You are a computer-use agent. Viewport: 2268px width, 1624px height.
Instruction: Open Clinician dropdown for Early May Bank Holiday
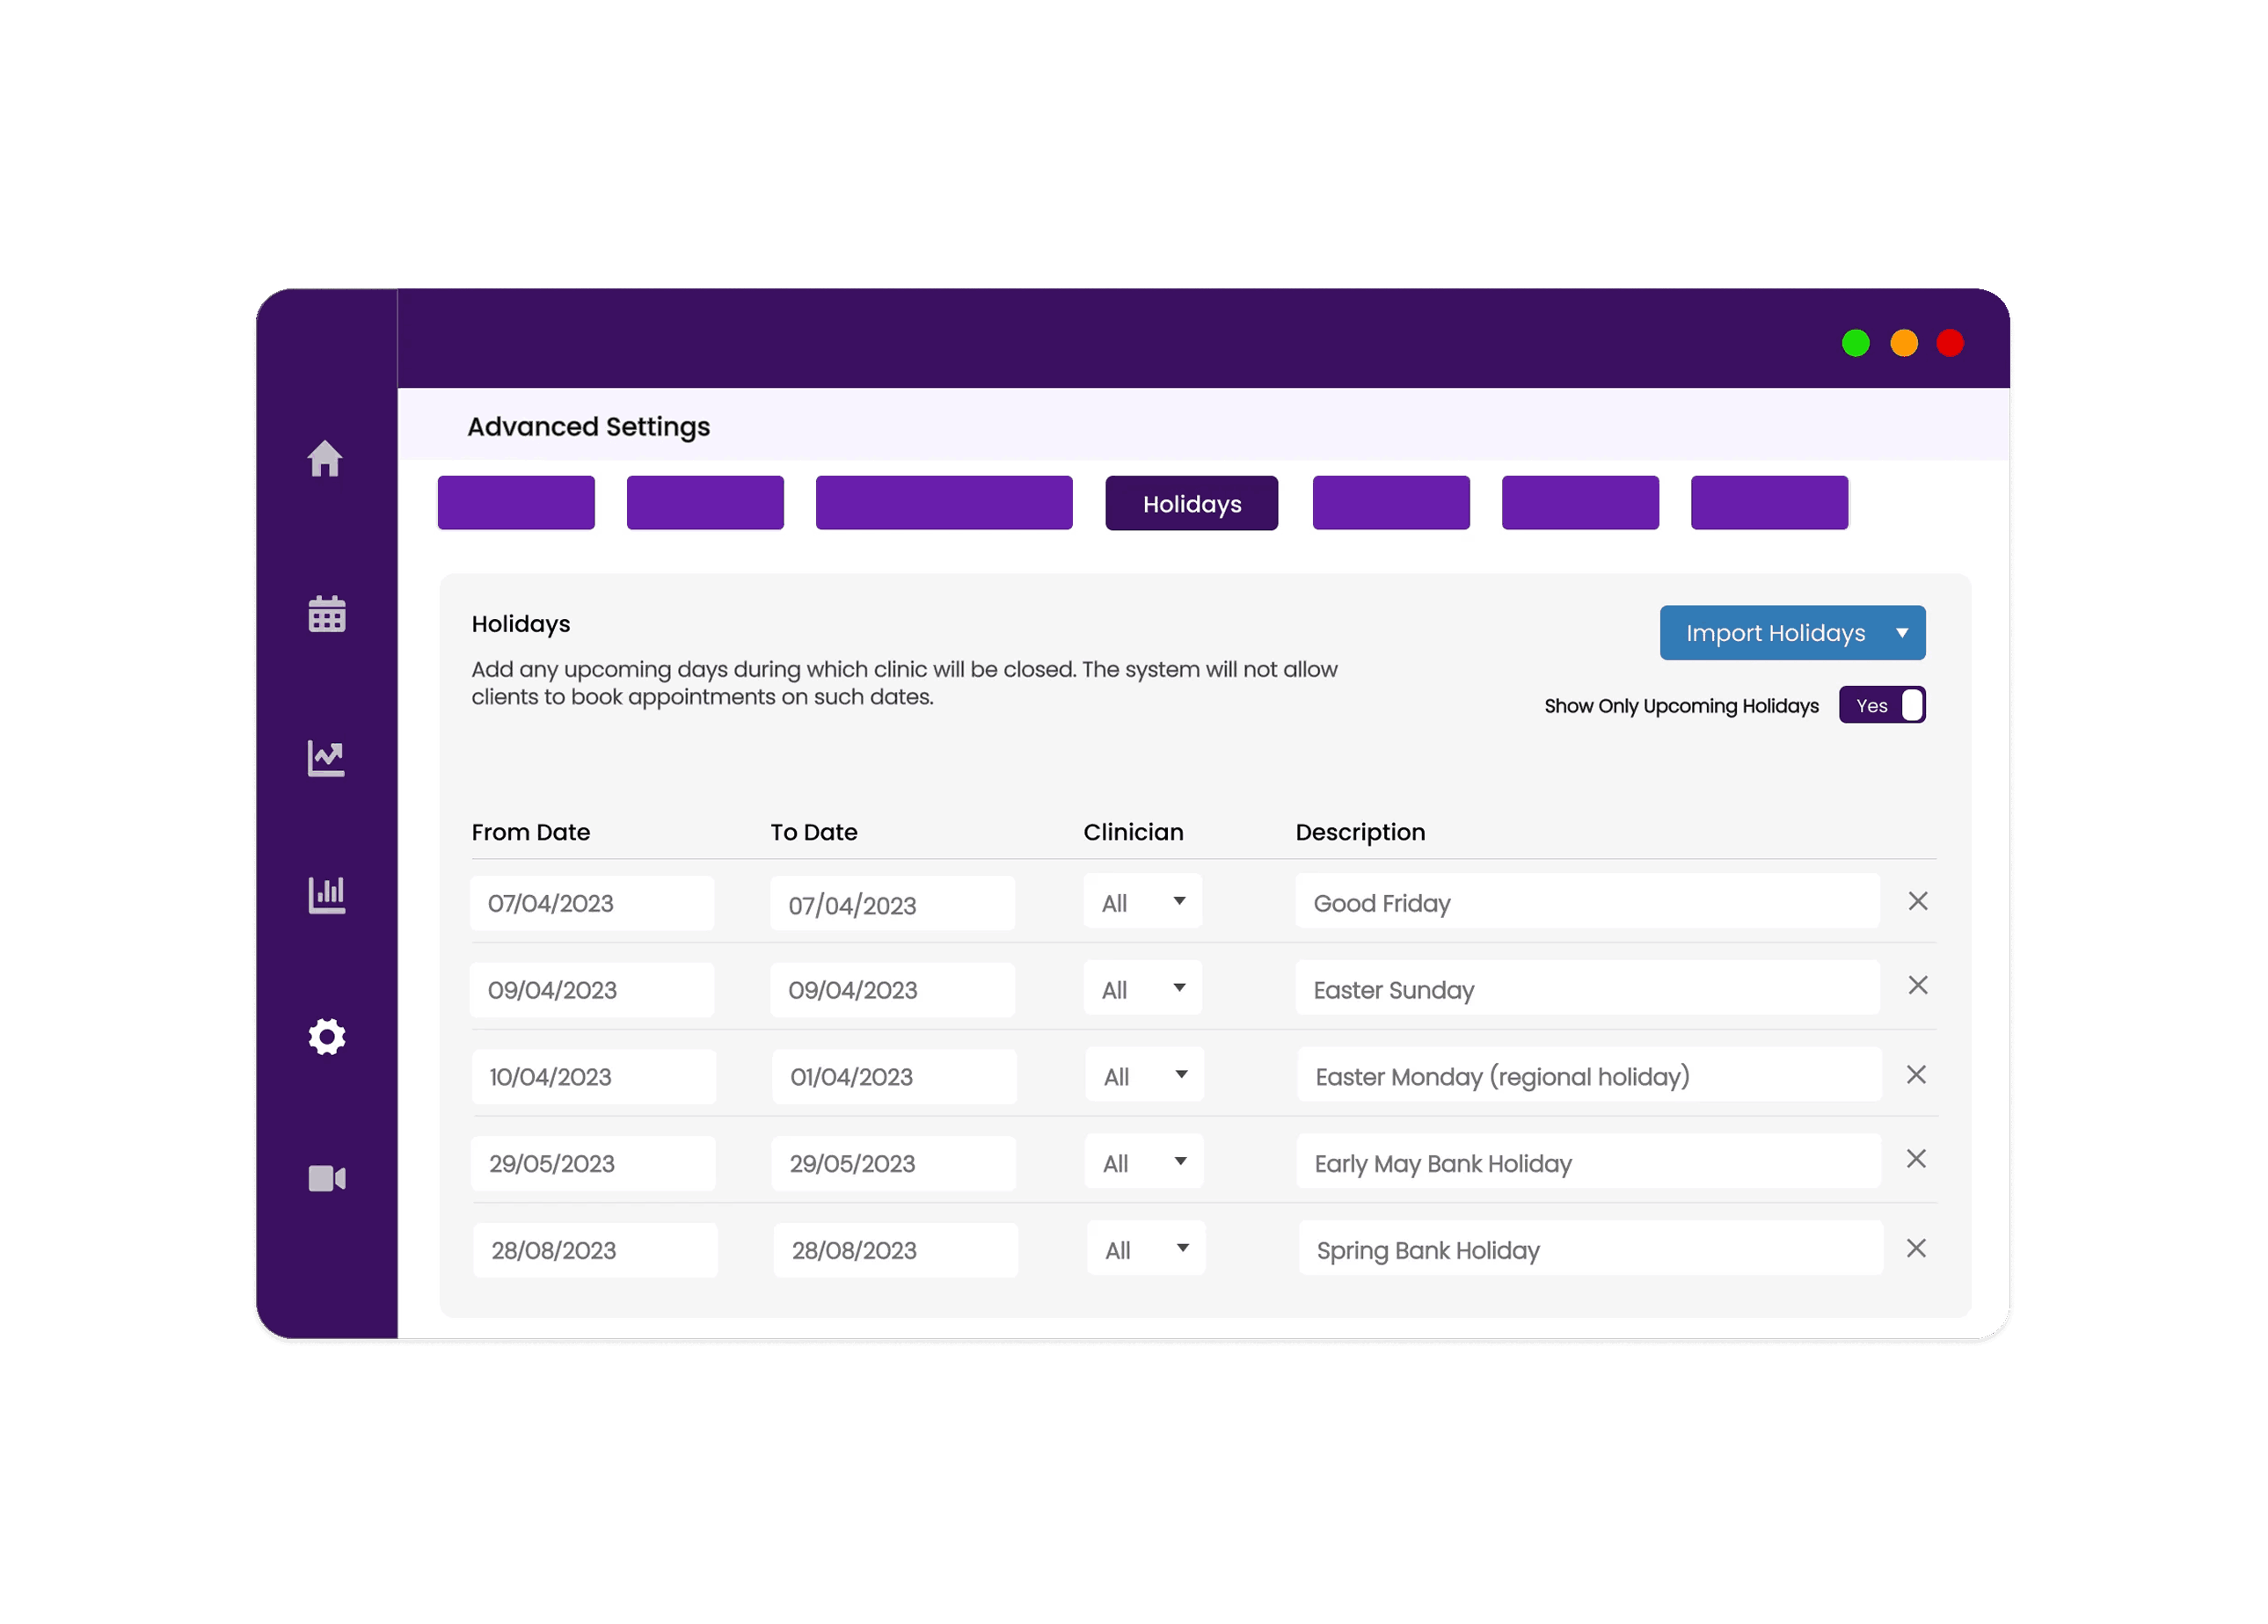point(1144,1162)
